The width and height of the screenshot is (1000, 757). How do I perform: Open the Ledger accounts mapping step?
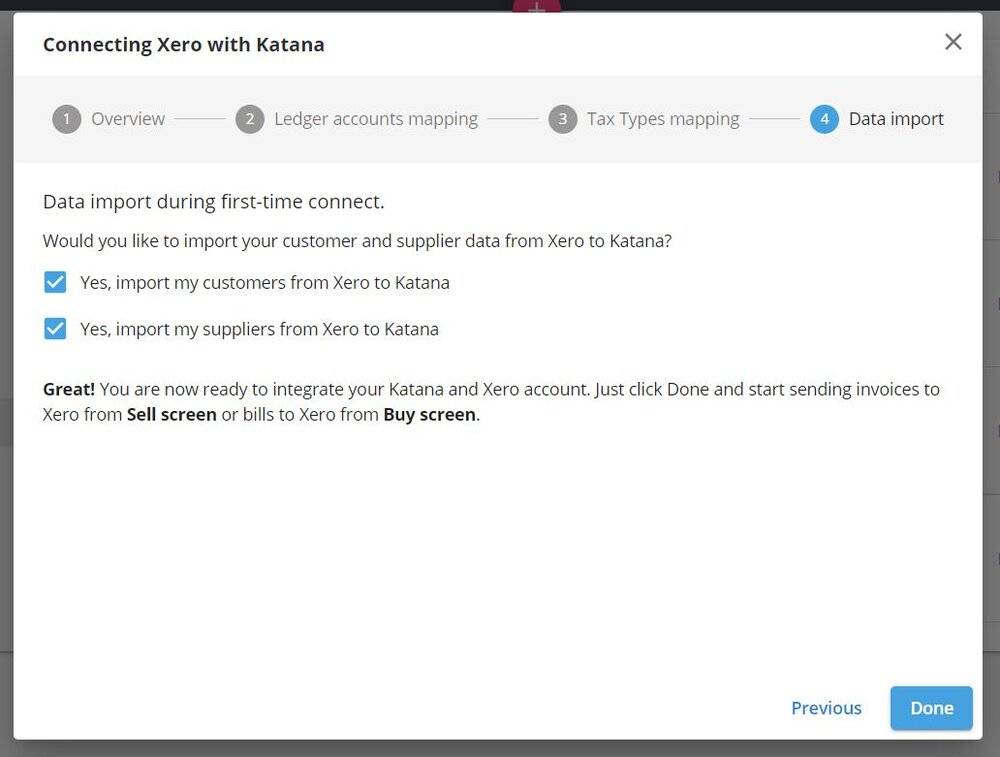357,119
